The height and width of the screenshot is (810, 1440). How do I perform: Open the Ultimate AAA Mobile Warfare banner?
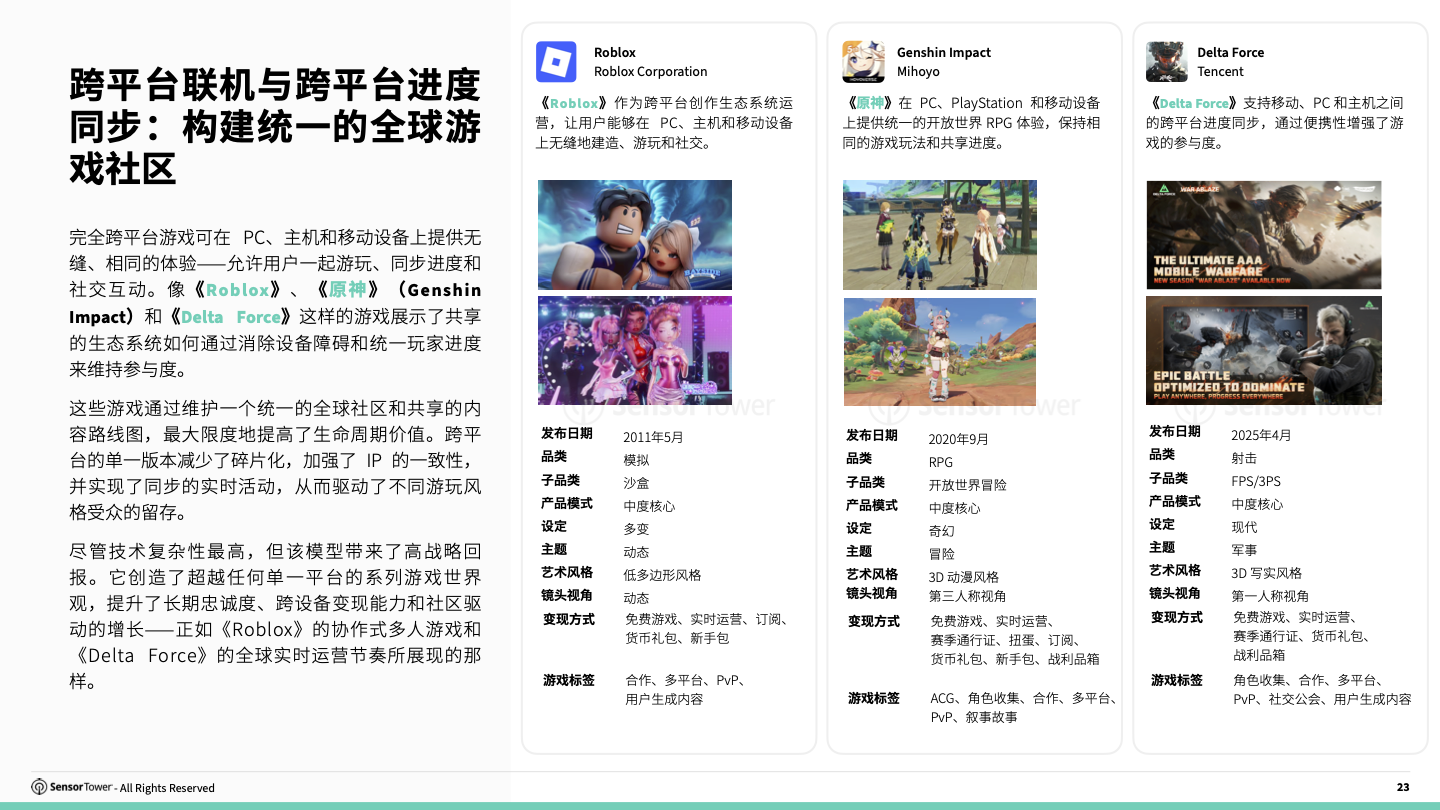tap(1264, 235)
